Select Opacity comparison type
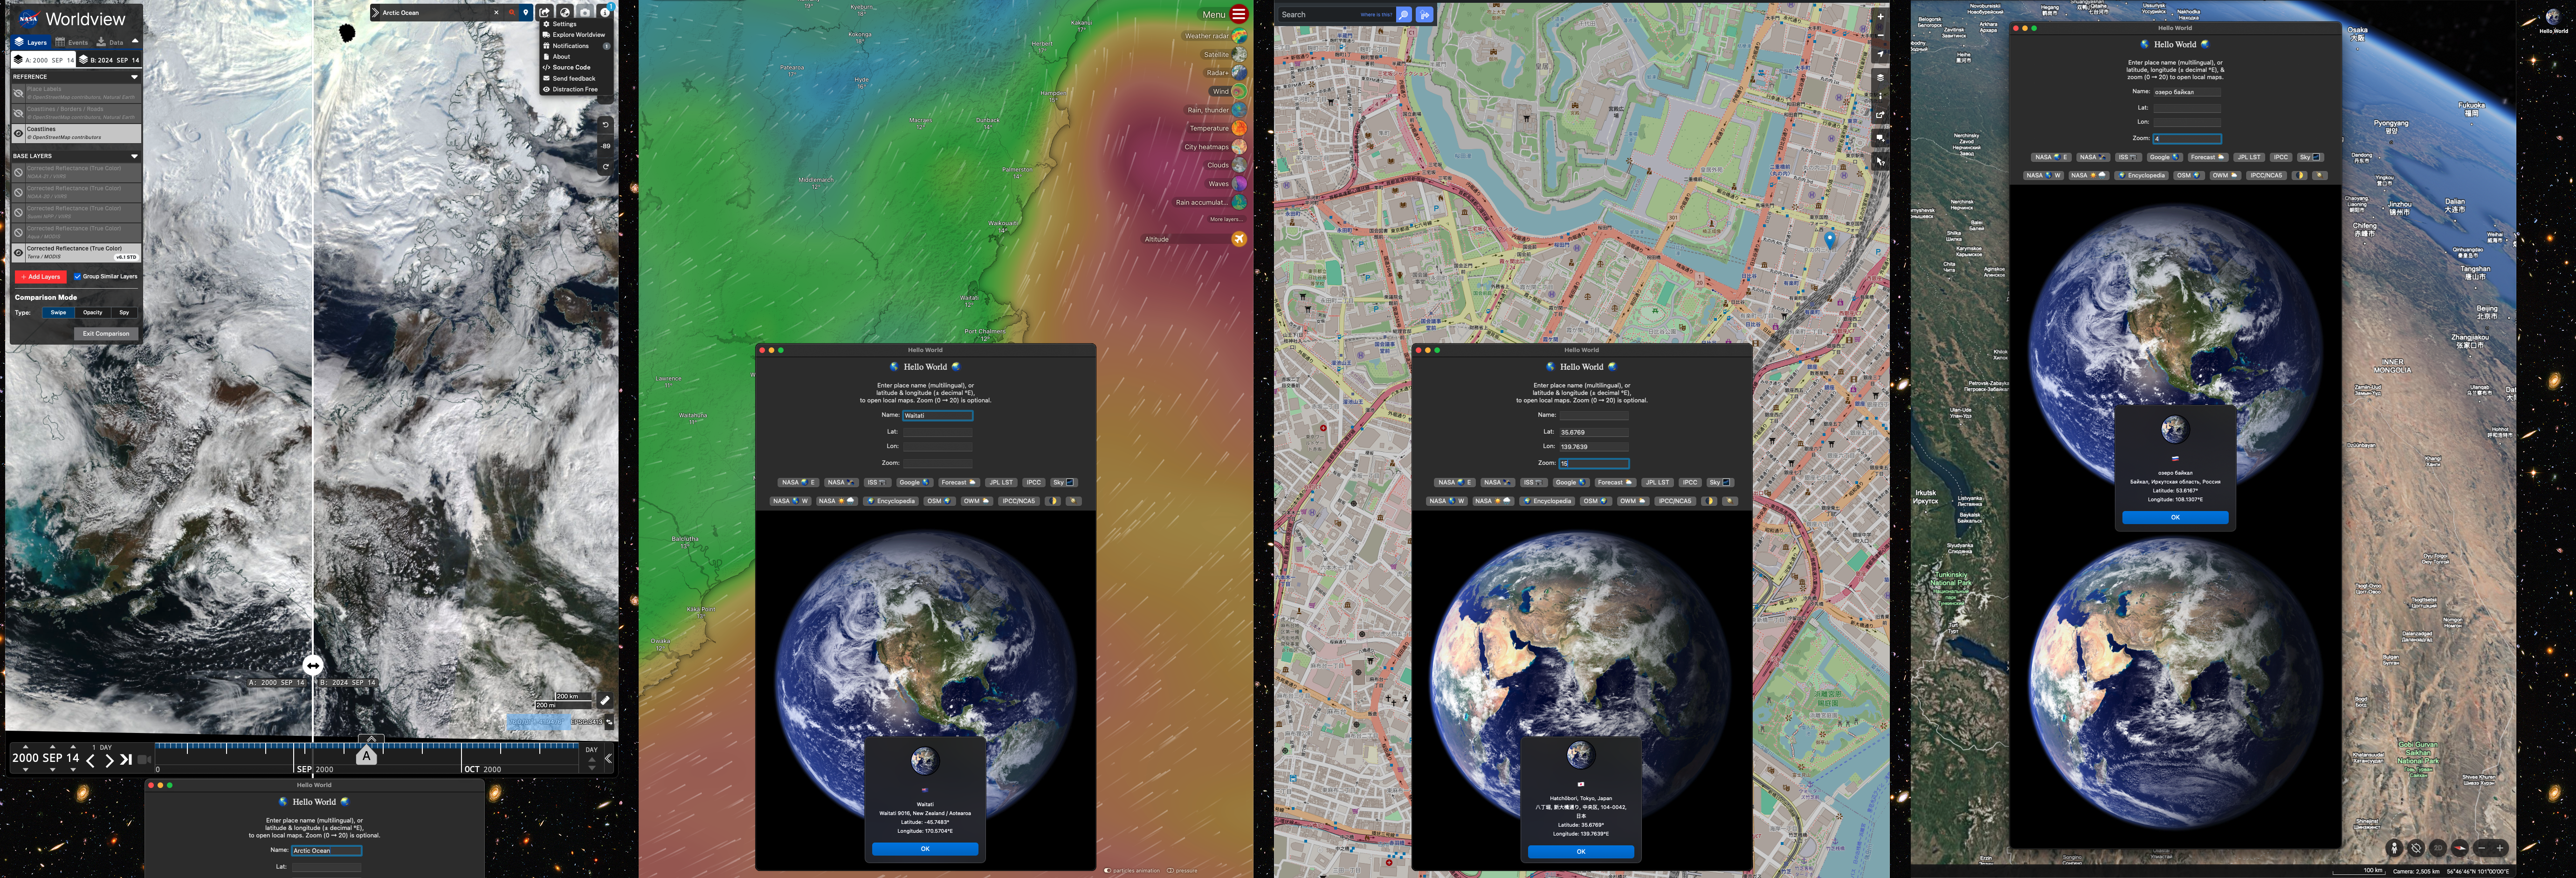Screen dimensions: 2576x878 (x=93, y=312)
